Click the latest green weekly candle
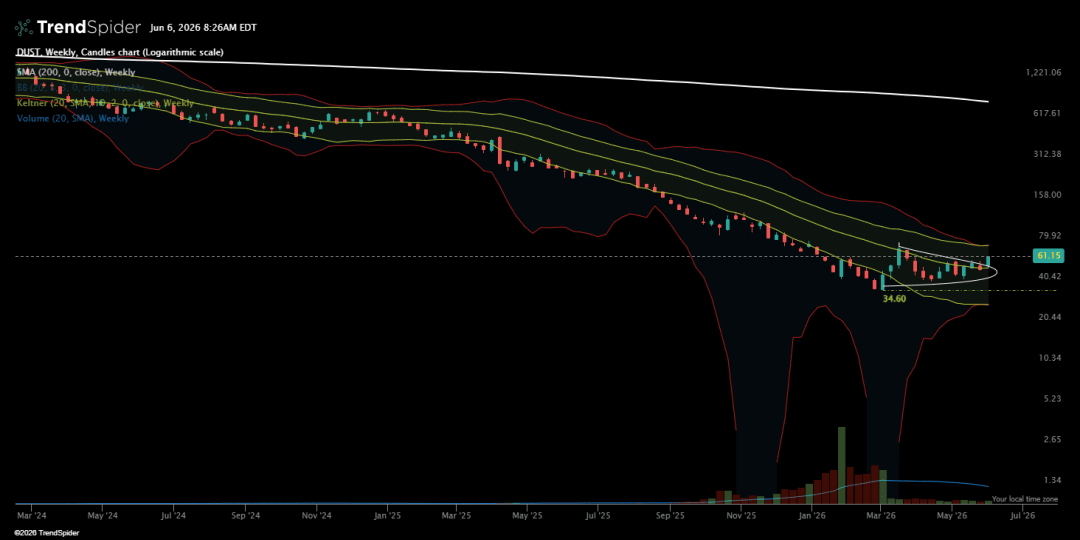Image resolution: width=1080 pixels, height=540 pixels. tap(988, 262)
